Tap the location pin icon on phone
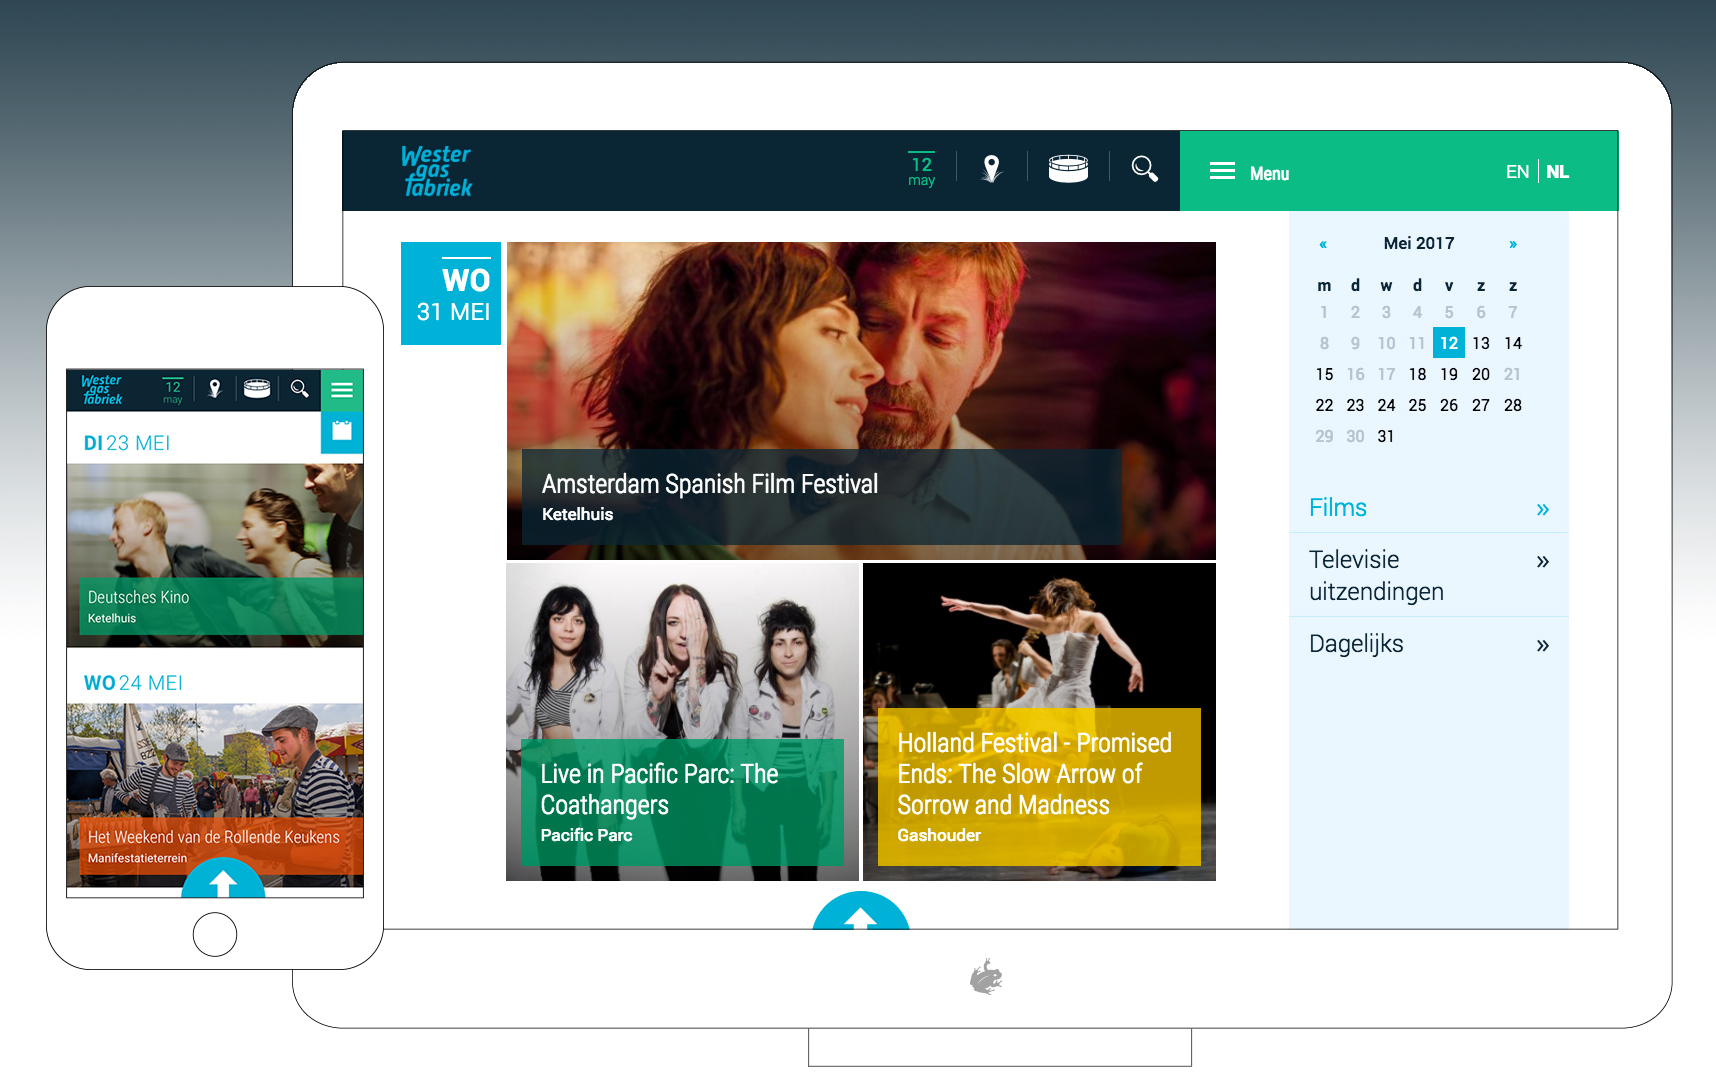The width and height of the screenshot is (1716, 1072). (x=214, y=389)
